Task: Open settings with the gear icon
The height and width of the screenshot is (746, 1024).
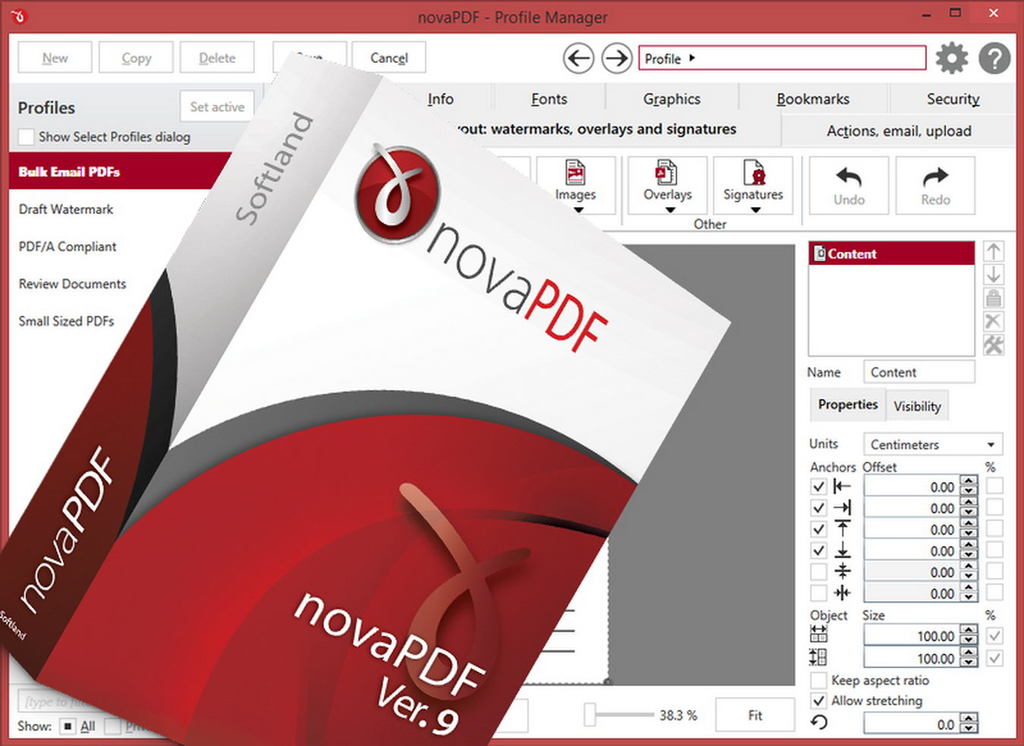Action: pos(952,58)
